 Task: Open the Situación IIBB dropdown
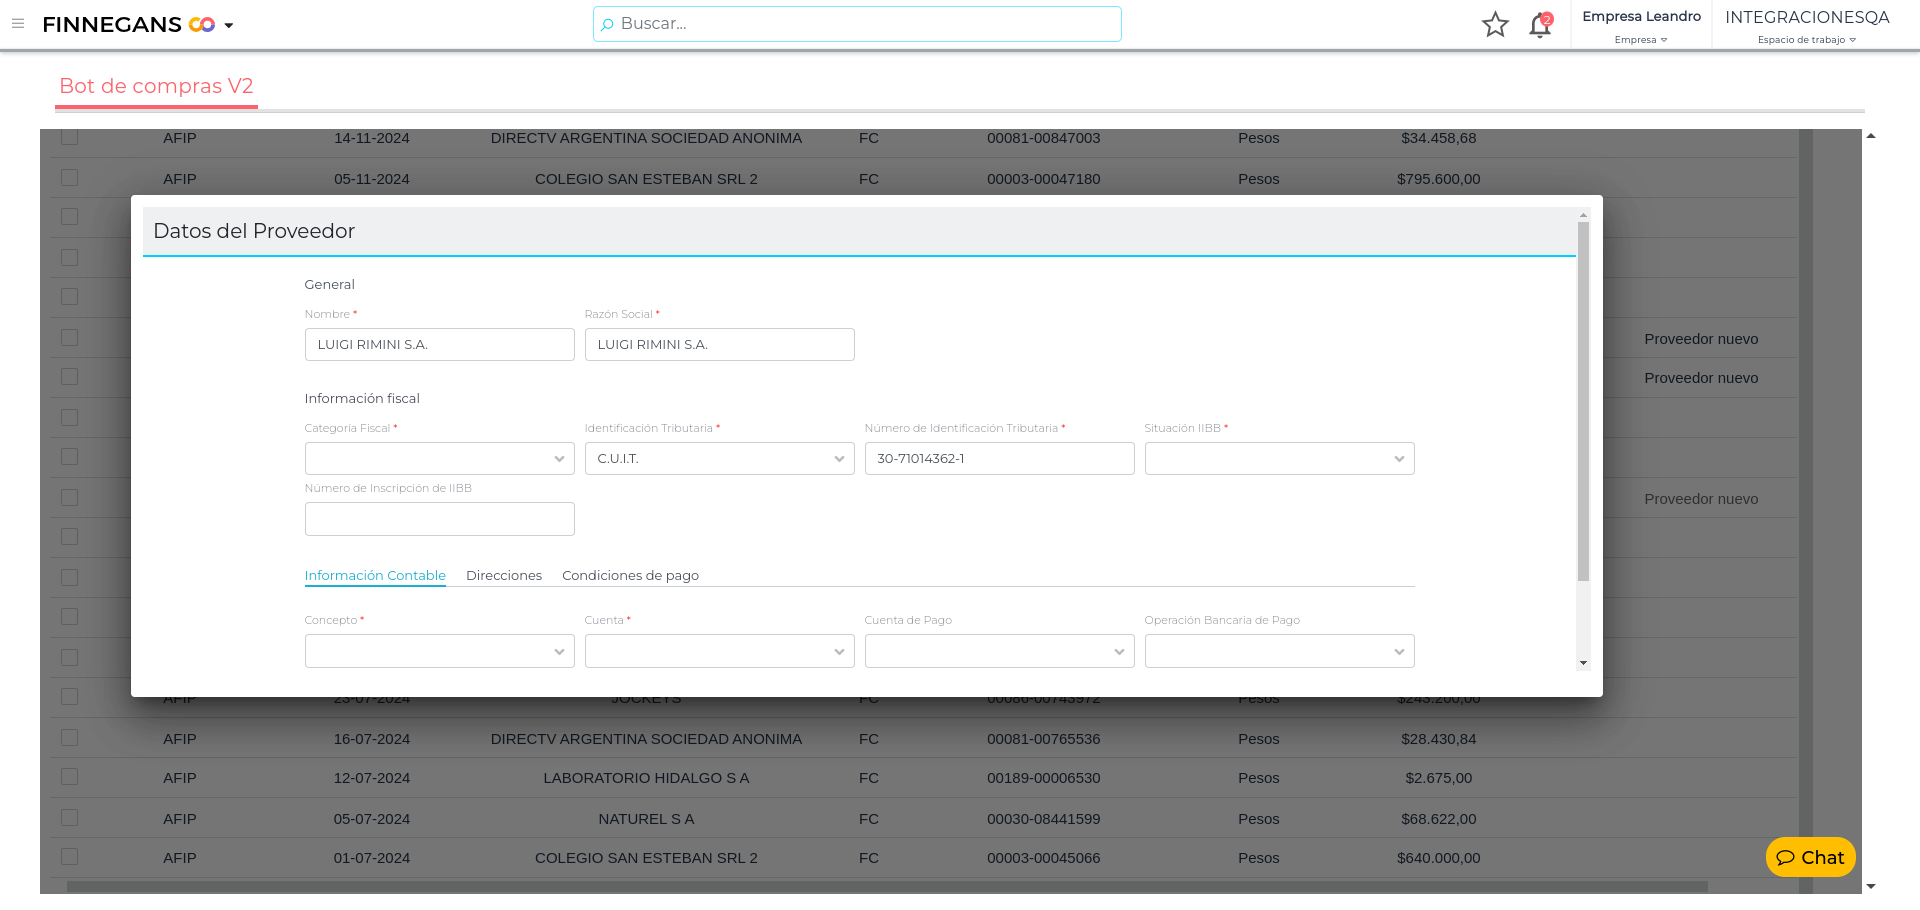coord(1279,459)
